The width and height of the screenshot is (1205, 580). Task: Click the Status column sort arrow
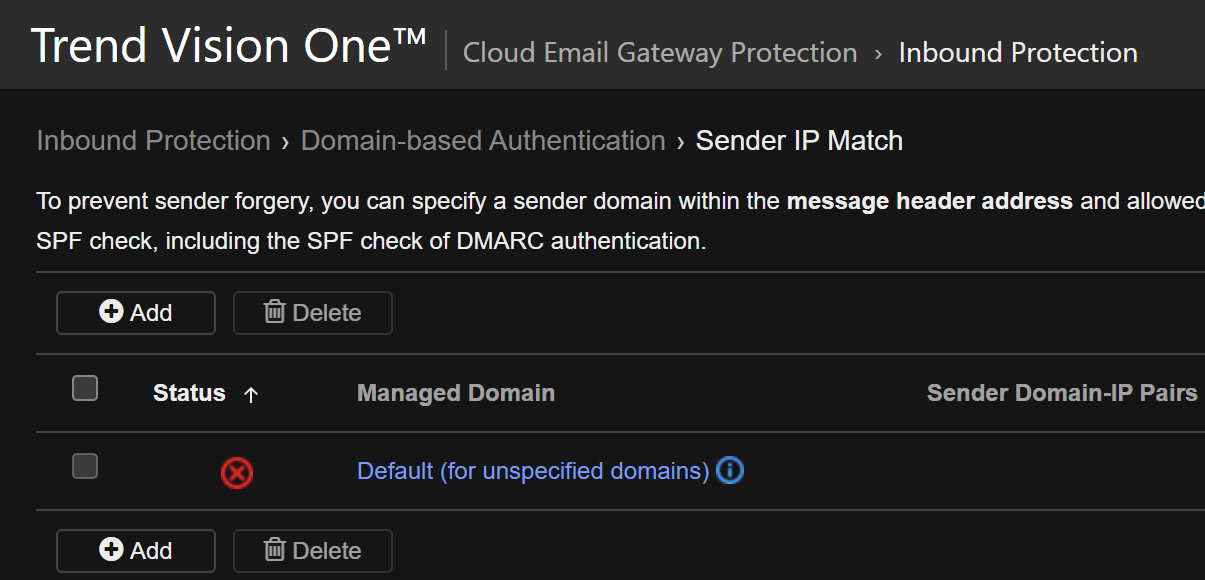(251, 394)
